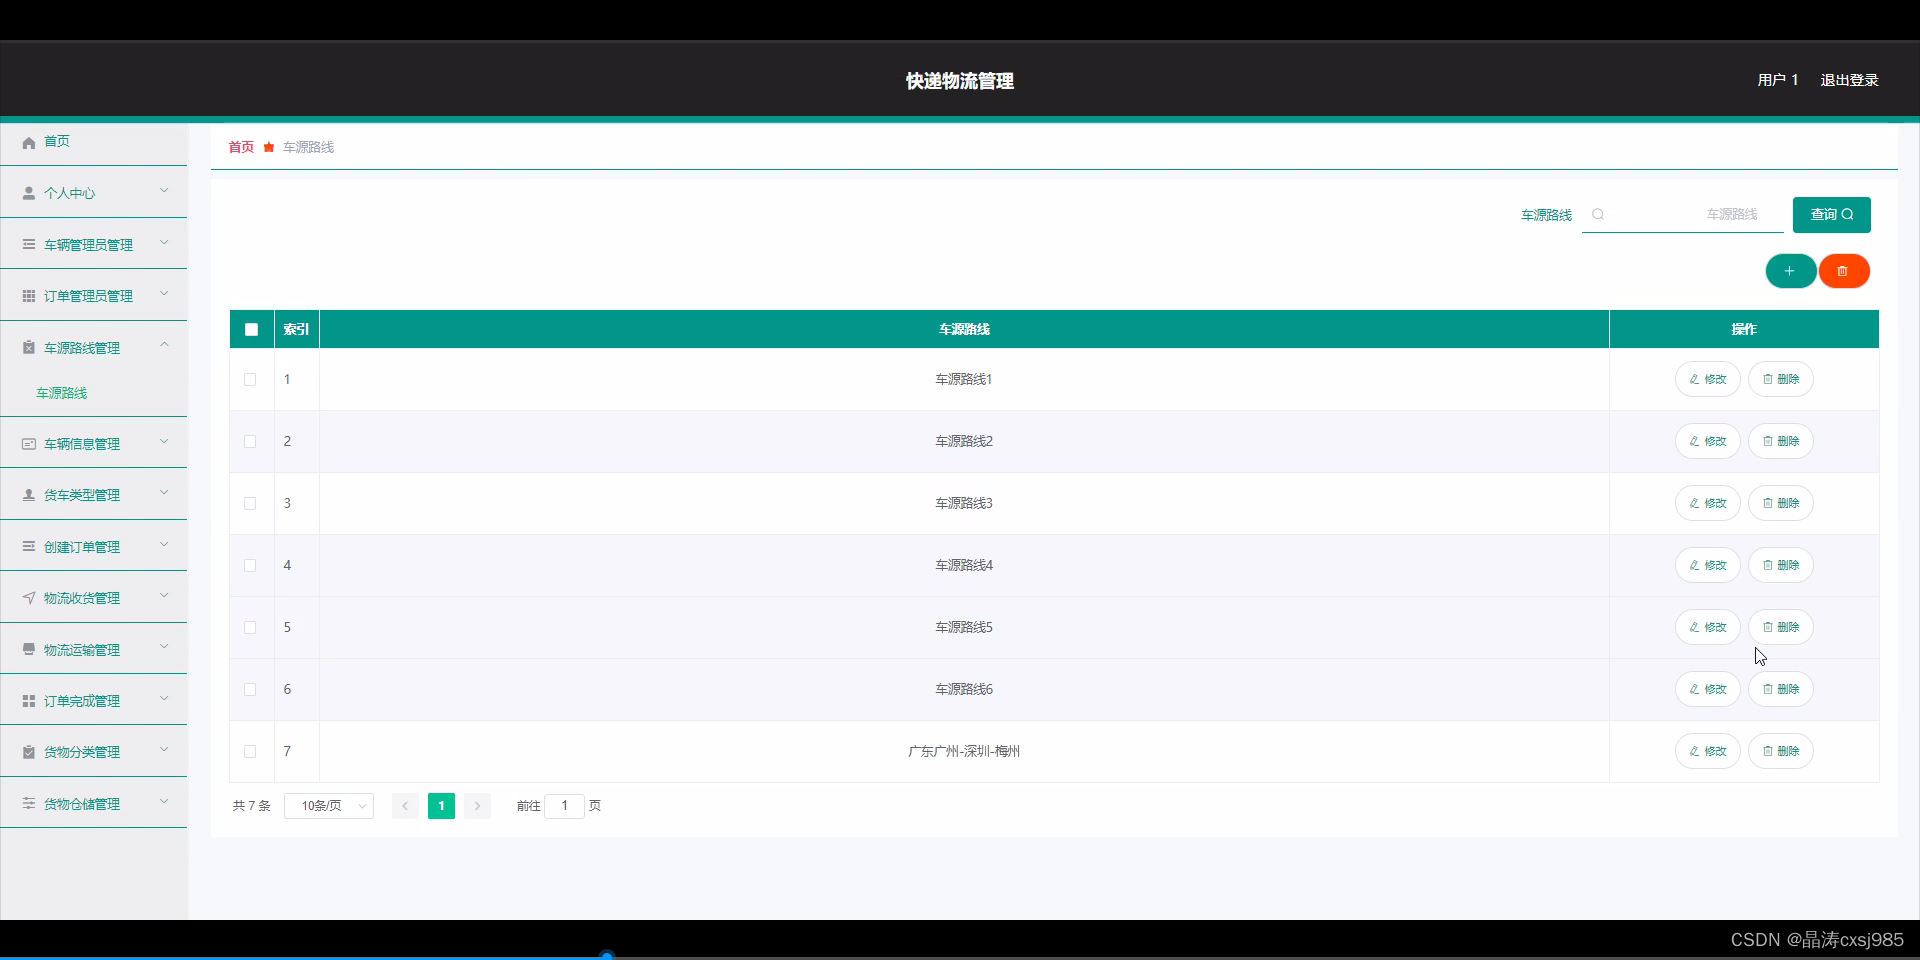1920x960 pixels.
Task: Click 删除 for 车源路线1
Action: pyautogui.click(x=1781, y=379)
